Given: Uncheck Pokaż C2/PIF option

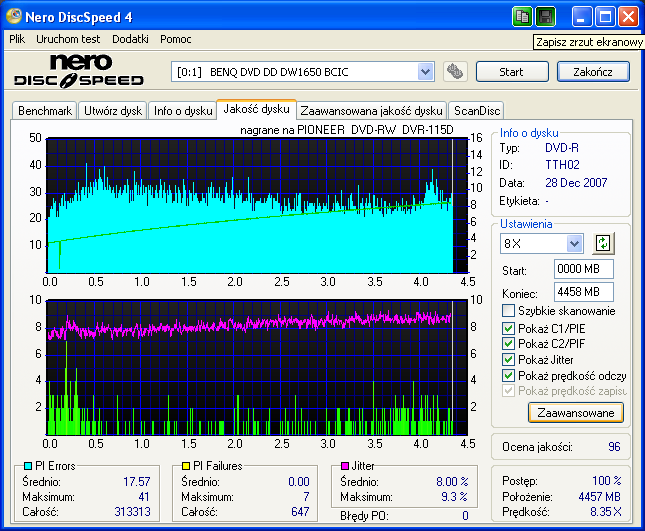Looking at the screenshot, I should coord(508,343).
